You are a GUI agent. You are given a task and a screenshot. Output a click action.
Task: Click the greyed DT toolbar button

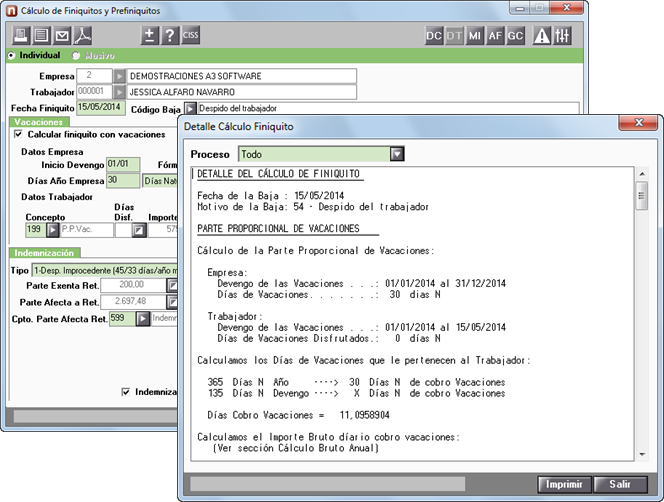pos(454,36)
